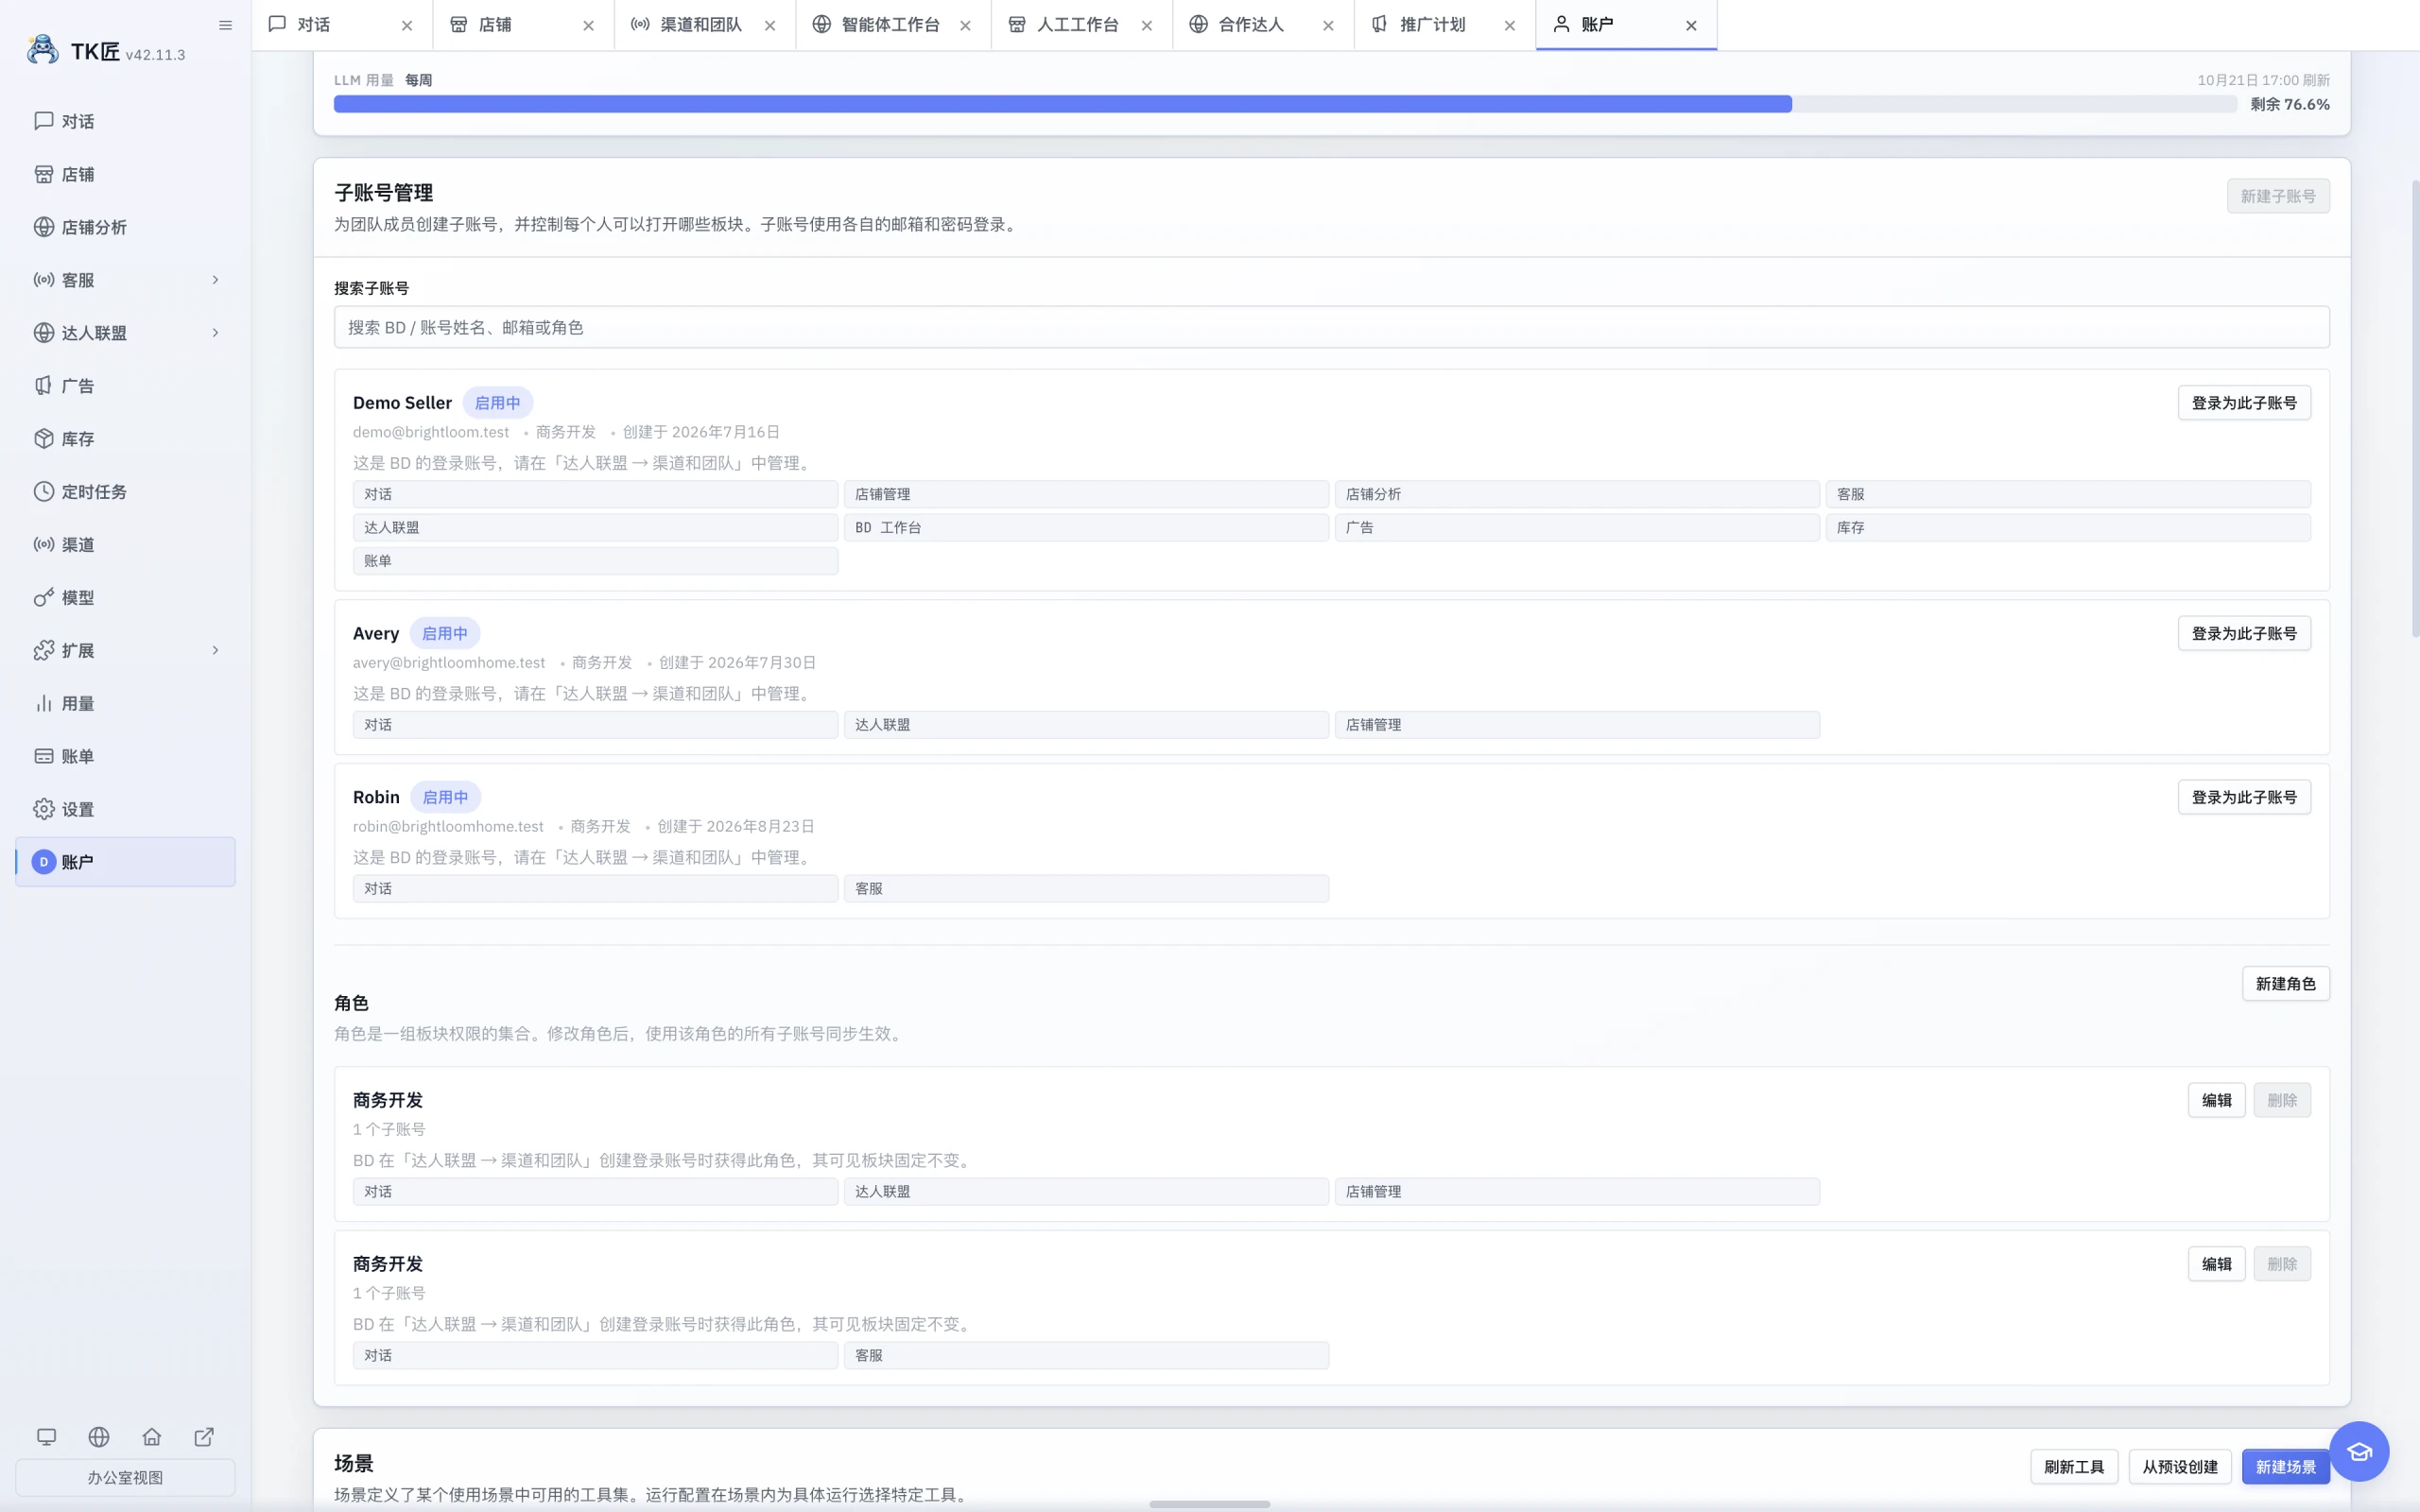The height and width of the screenshot is (1512, 2420).
Task: Open 定时任务 in the sidebar
Action: click(x=125, y=492)
